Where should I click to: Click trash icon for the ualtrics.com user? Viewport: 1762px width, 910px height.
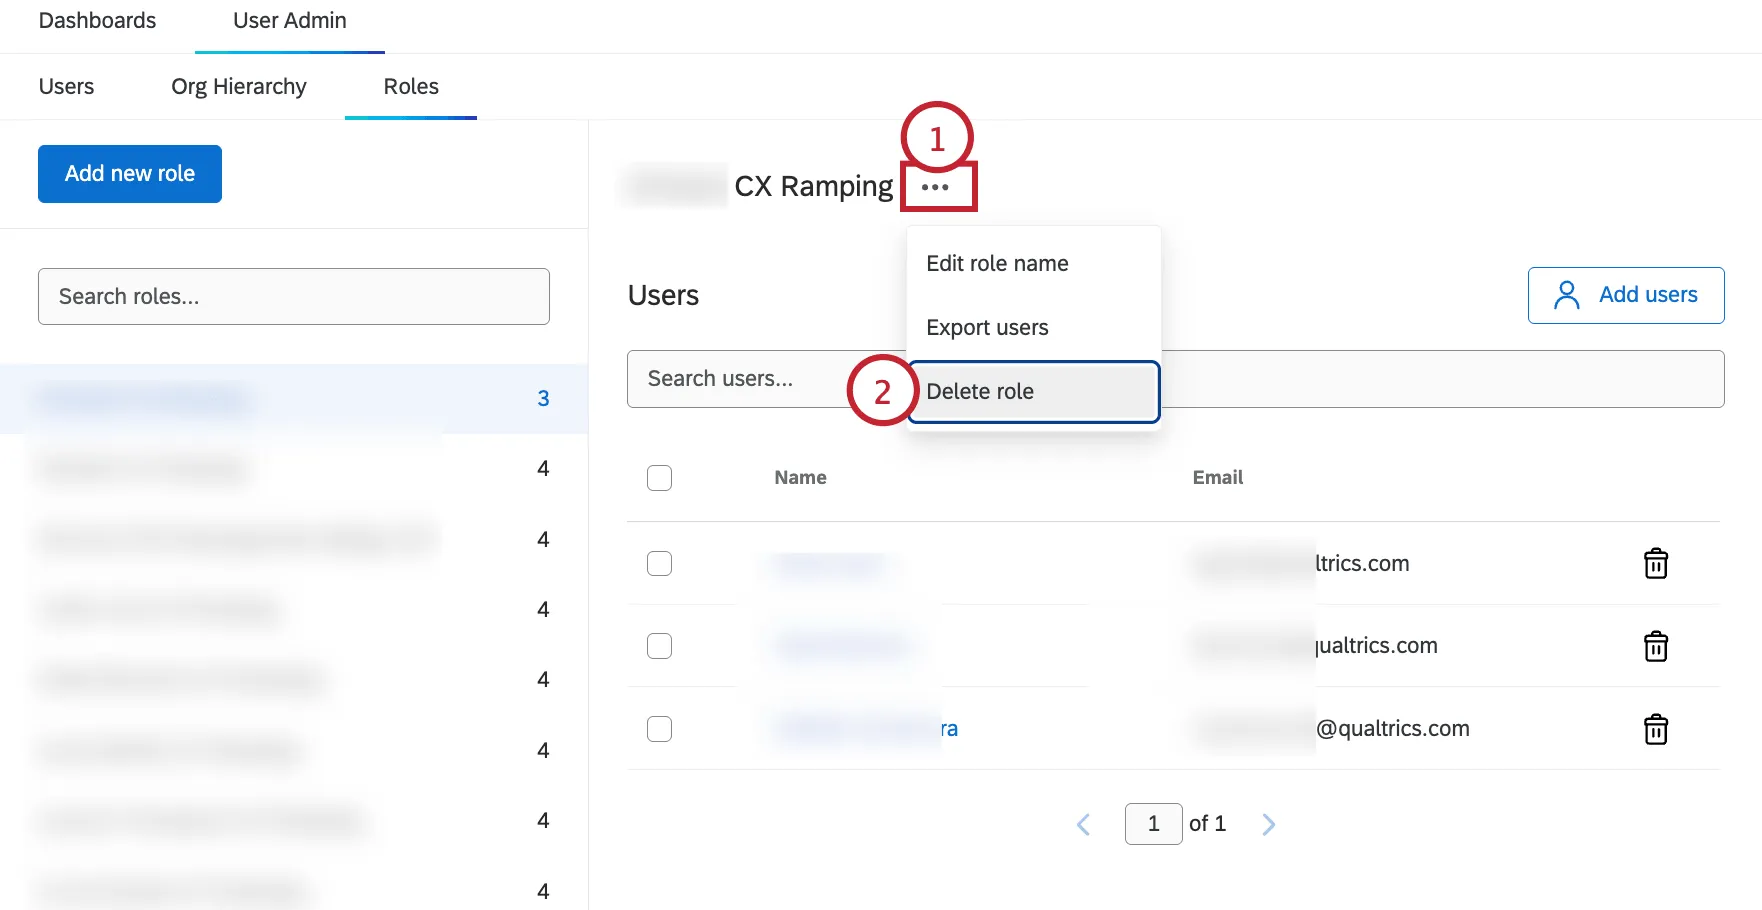point(1655,647)
